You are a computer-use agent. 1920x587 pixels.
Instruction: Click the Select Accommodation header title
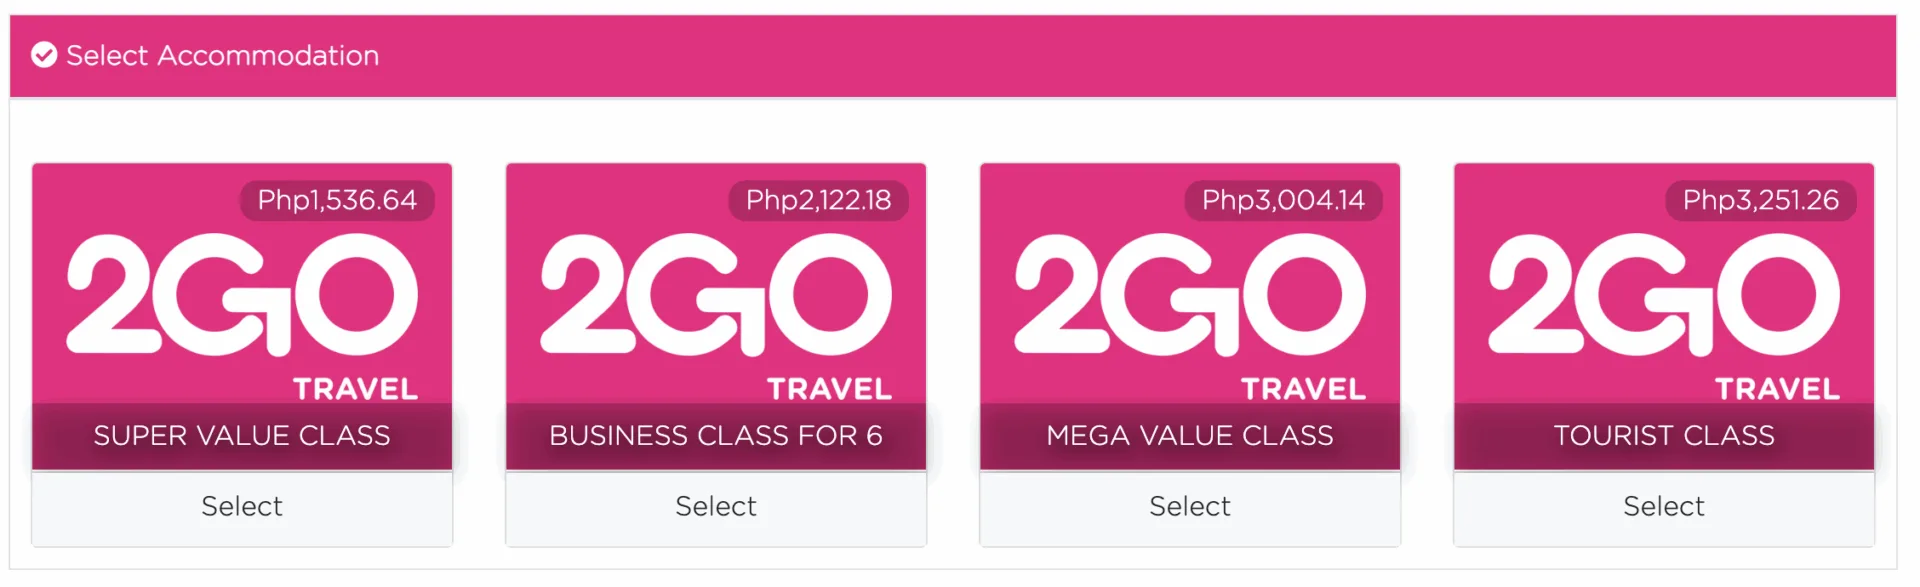(222, 55)
